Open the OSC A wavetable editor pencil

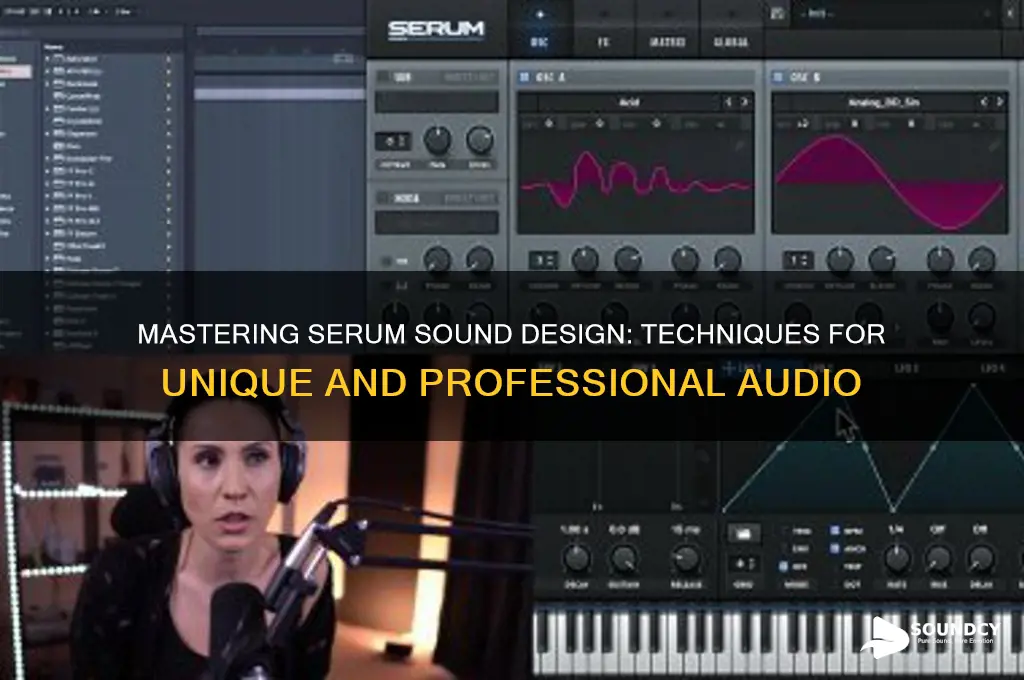click(740, 146)
